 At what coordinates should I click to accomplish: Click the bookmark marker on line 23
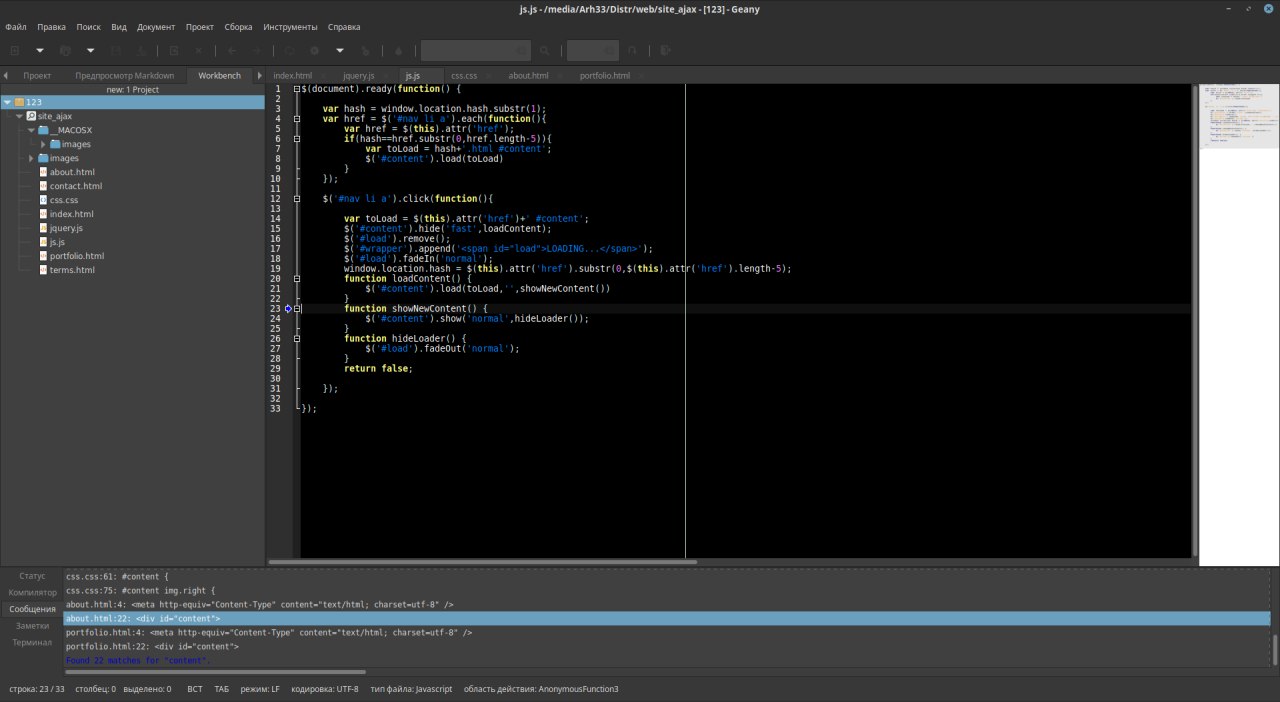[288, 309]
